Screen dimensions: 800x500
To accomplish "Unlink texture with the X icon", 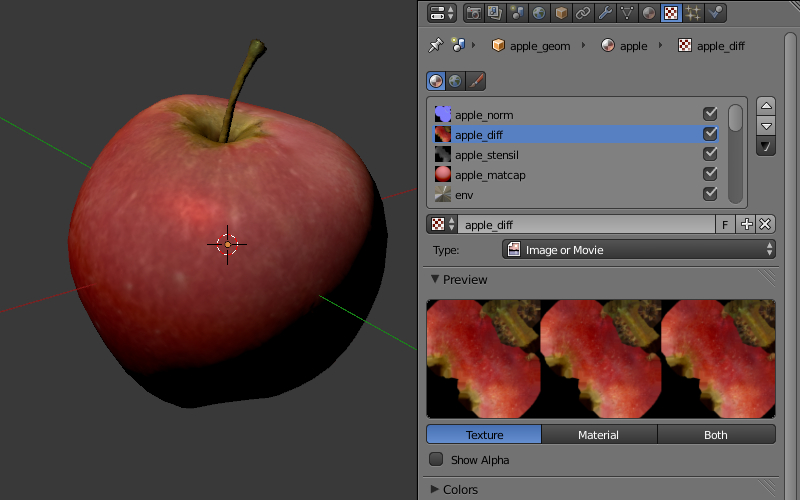I will (x=765, y=224).
